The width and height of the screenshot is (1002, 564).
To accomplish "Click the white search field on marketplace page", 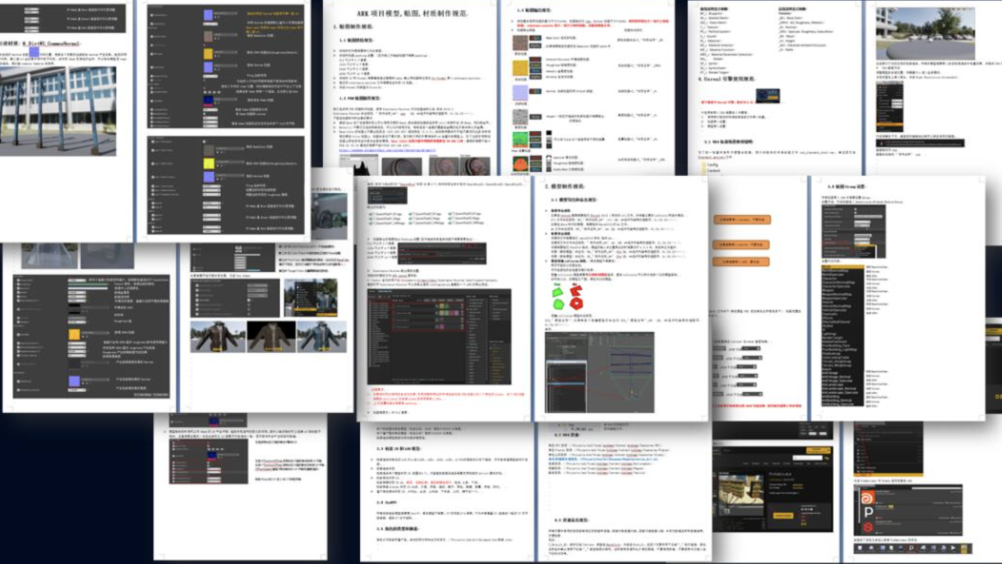I will tap(807, 458).
